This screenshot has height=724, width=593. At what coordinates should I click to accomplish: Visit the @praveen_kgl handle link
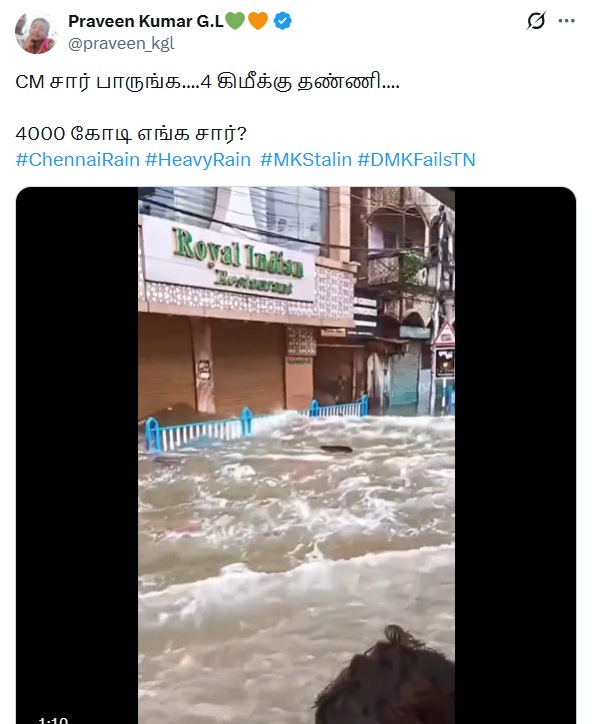121,43
